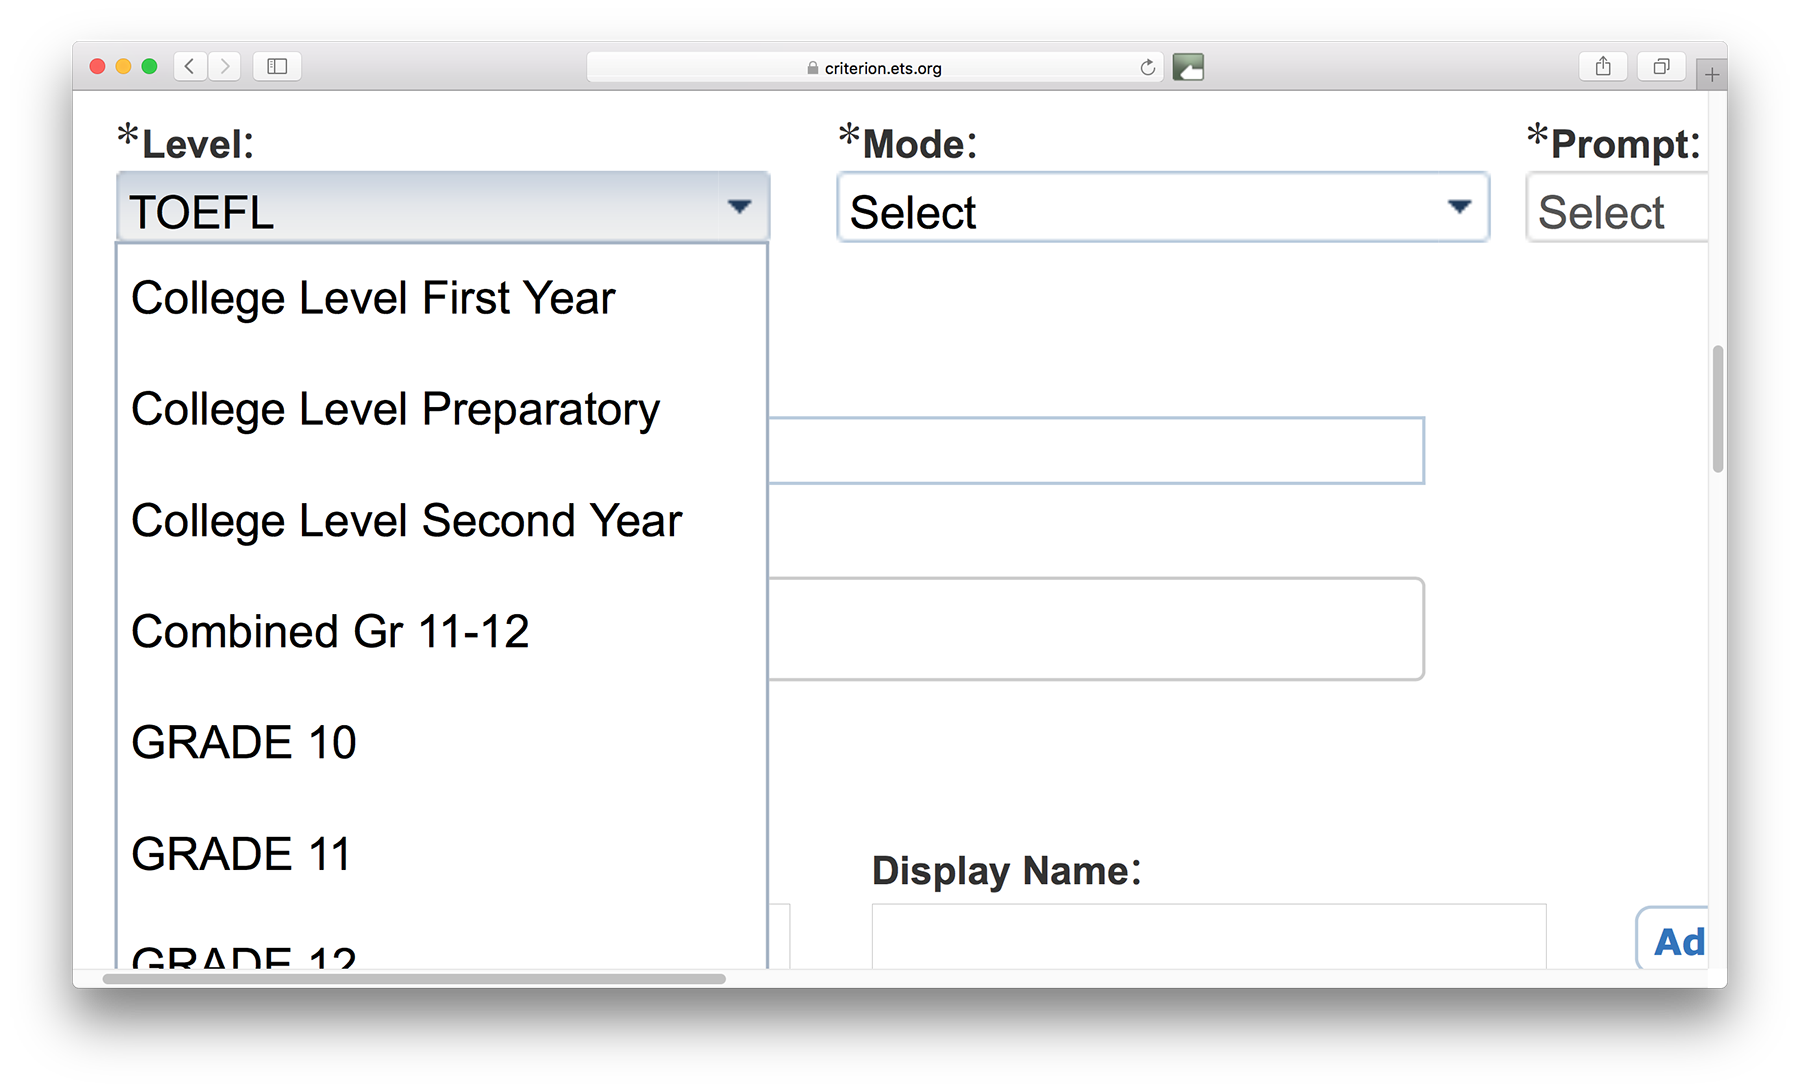The width and height of the screenshot is (1800, 1092).
Task: Go back using Safari's back arrow
Action: tap(190, 67)
